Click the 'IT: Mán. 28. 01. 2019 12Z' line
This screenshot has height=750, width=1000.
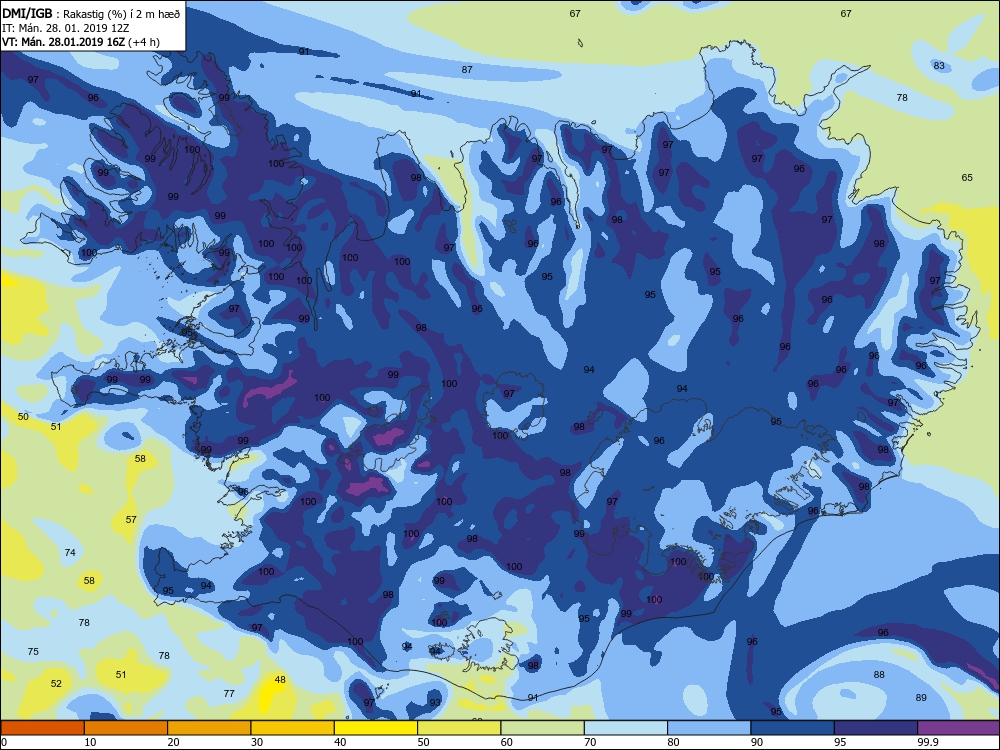[66, 28]
